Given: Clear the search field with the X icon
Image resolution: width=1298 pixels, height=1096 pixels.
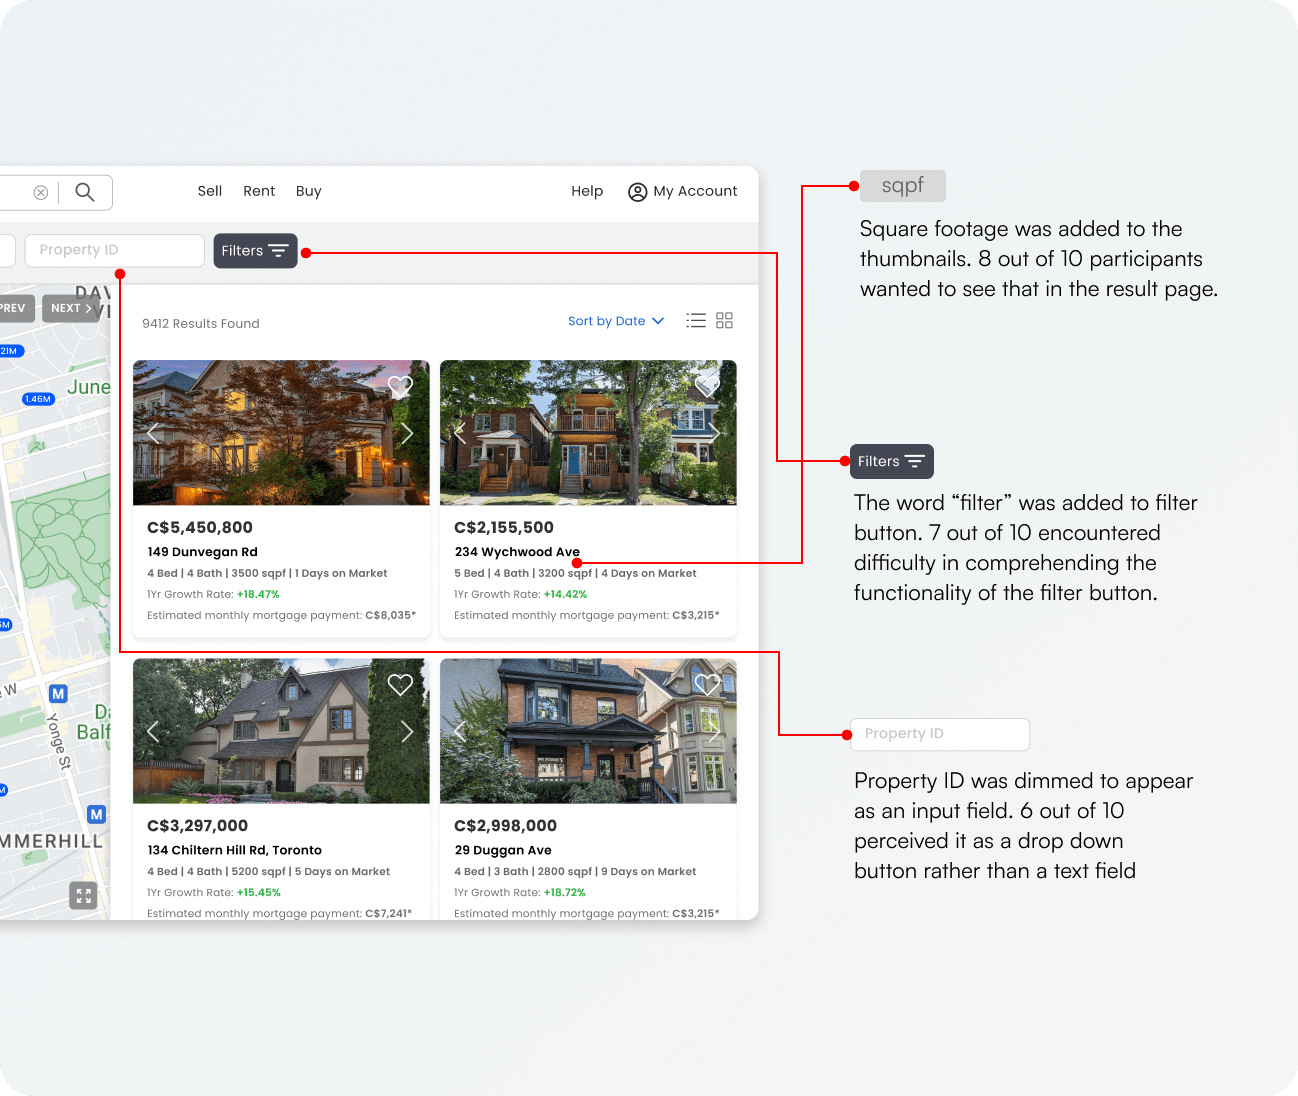Looking at the screenshot, I should click(x=41, y=193).
